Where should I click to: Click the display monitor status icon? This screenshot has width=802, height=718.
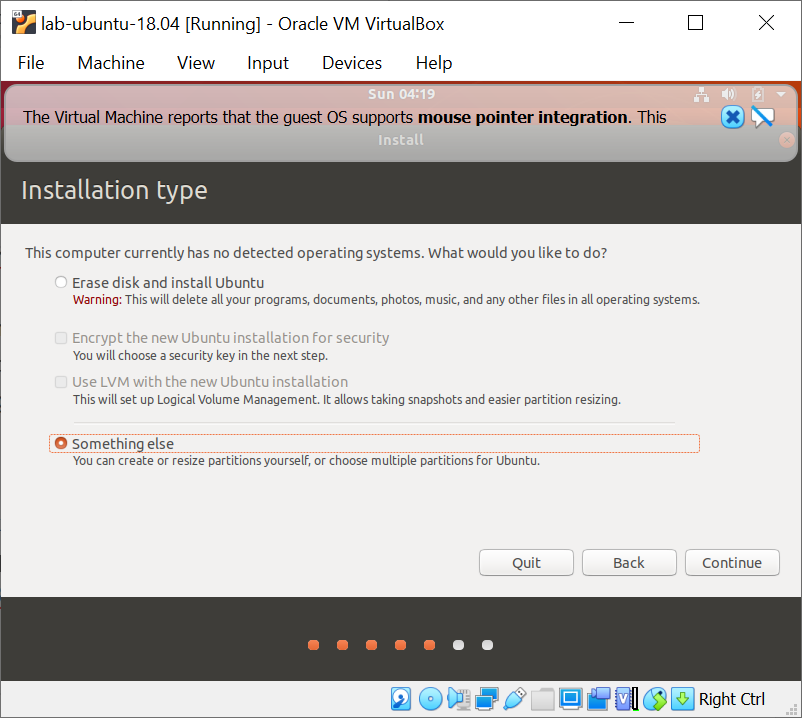(x=570, y=699)
